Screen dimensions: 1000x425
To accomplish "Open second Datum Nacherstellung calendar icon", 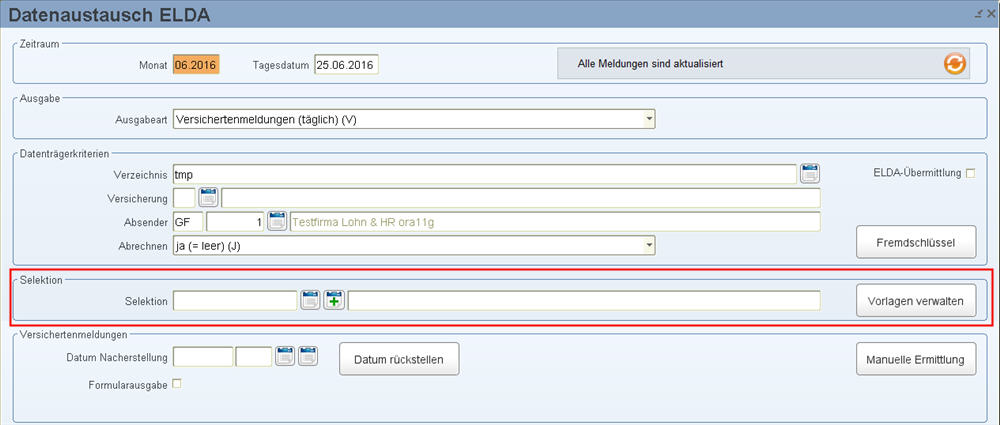I will click(308, 356).
